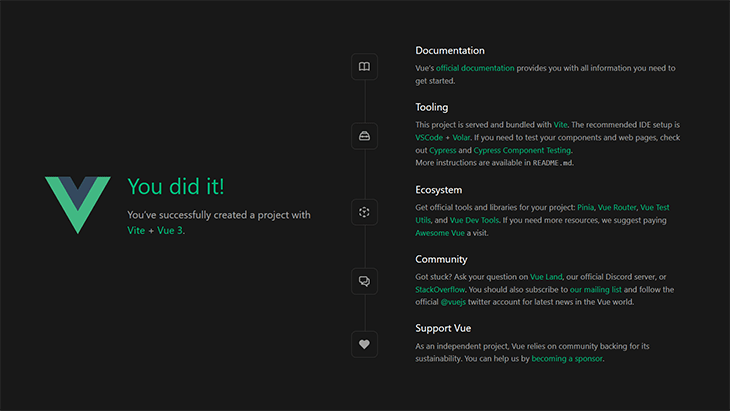Click the Tooling toolbox icon
Image resolution: width=730 pixels, height=411 pixels.
(x=365, y=136)
